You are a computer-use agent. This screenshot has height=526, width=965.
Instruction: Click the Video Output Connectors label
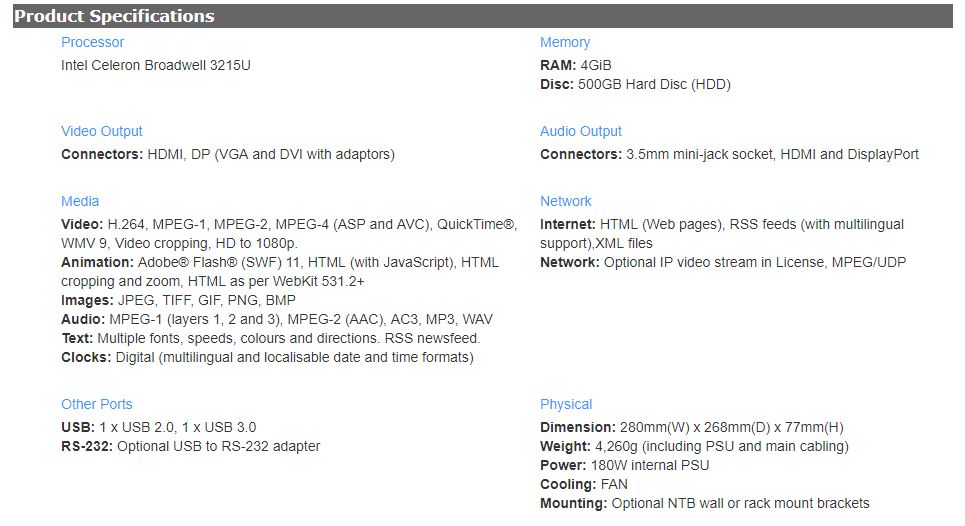pyautogui.click(x=102, y=154)
